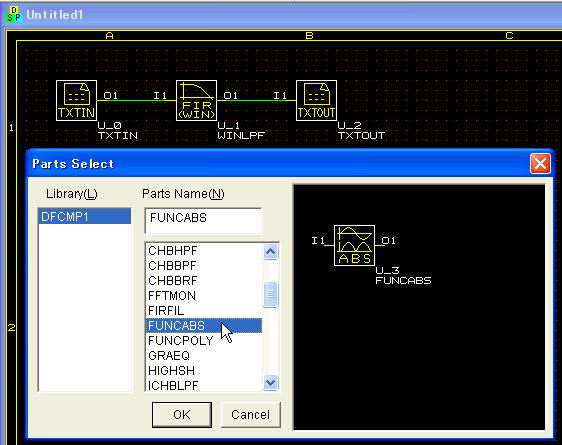562x445 pixels.
Task: Pick GRAEQ from the list
Action: [204, 355]
